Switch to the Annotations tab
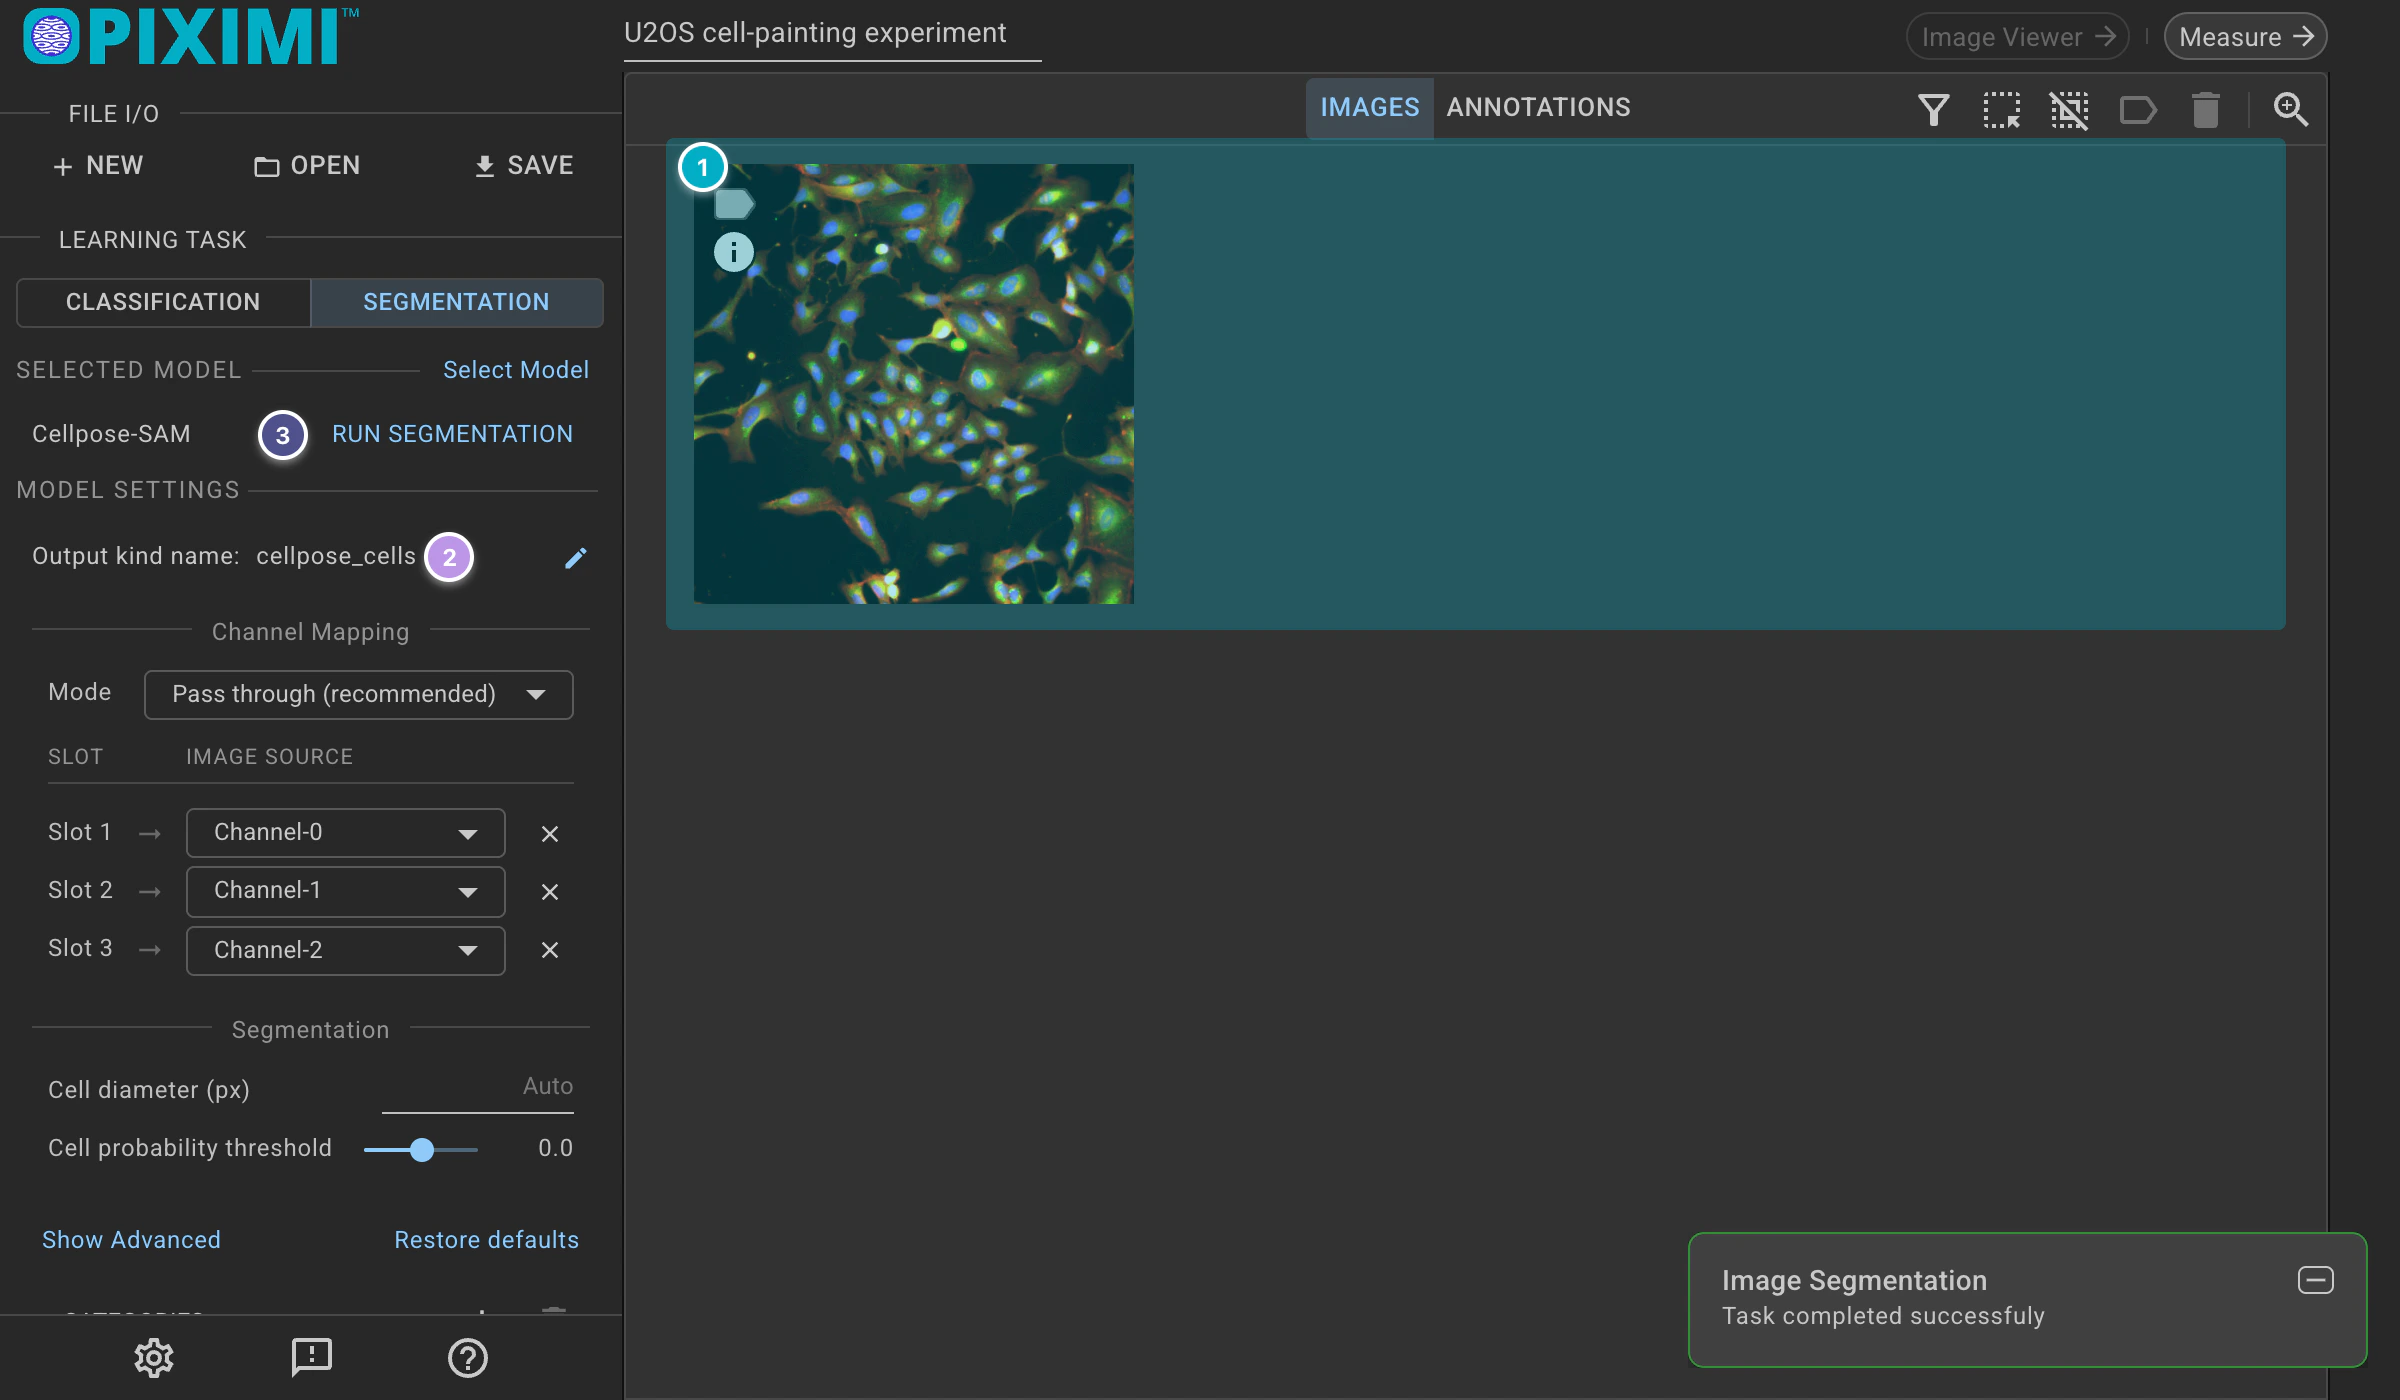2400x1400 pixels. pos(1539,107)
